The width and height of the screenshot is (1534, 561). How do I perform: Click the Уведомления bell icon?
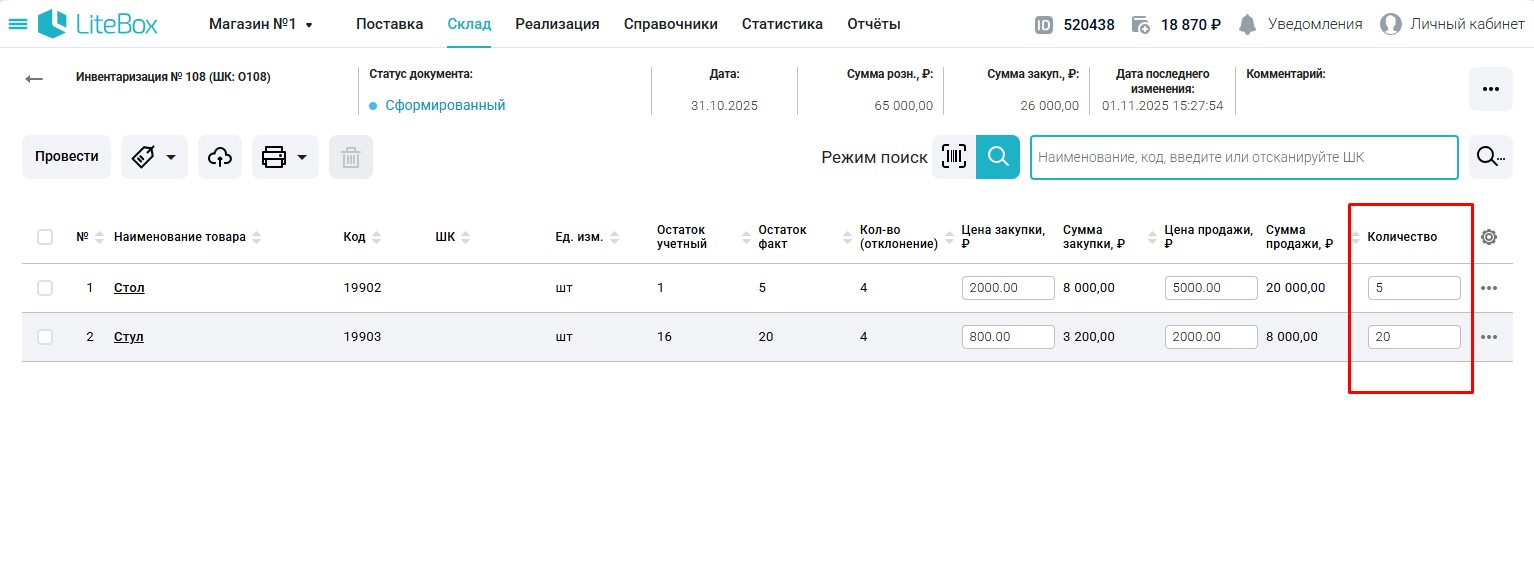[x=1247, y=24]
